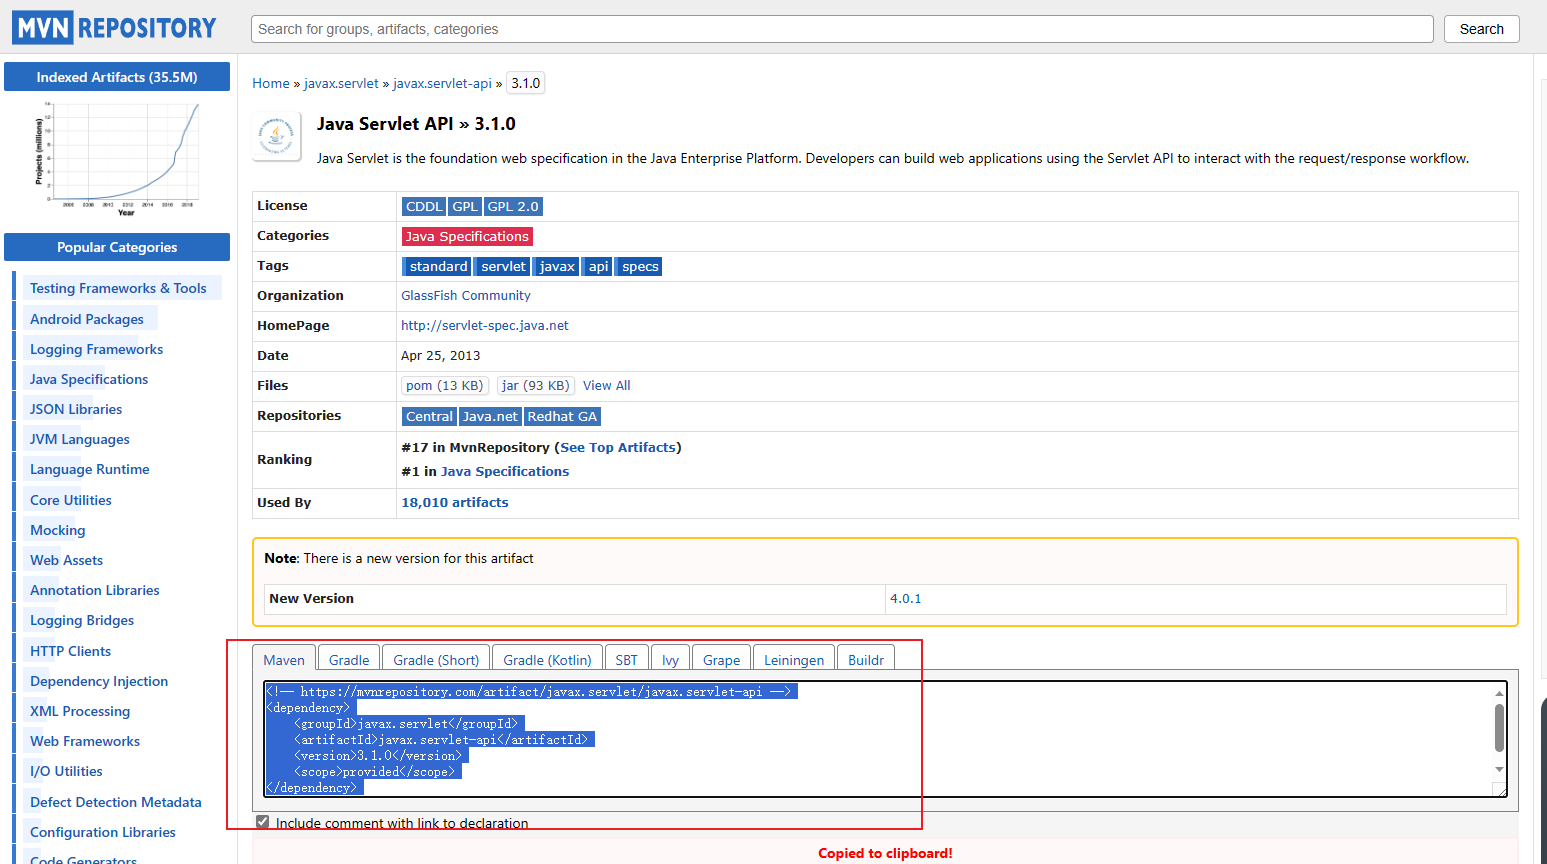Open Language Runtime category

[x=89, y=469]
